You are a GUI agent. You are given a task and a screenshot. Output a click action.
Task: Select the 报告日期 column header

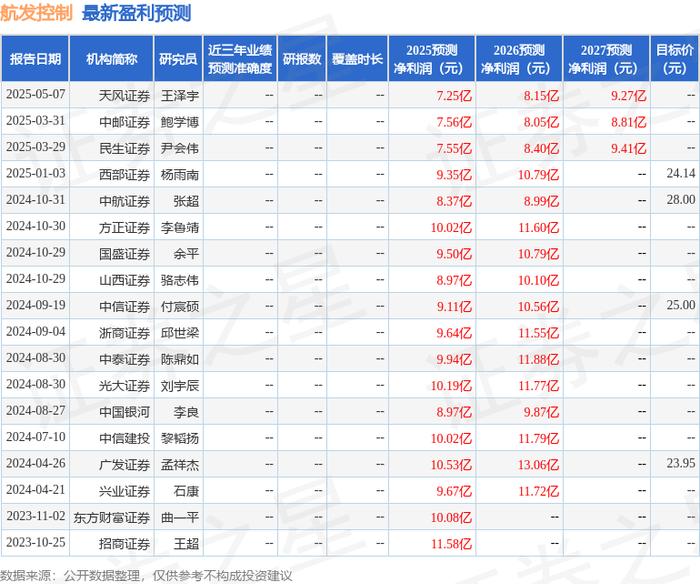[35, 58]
